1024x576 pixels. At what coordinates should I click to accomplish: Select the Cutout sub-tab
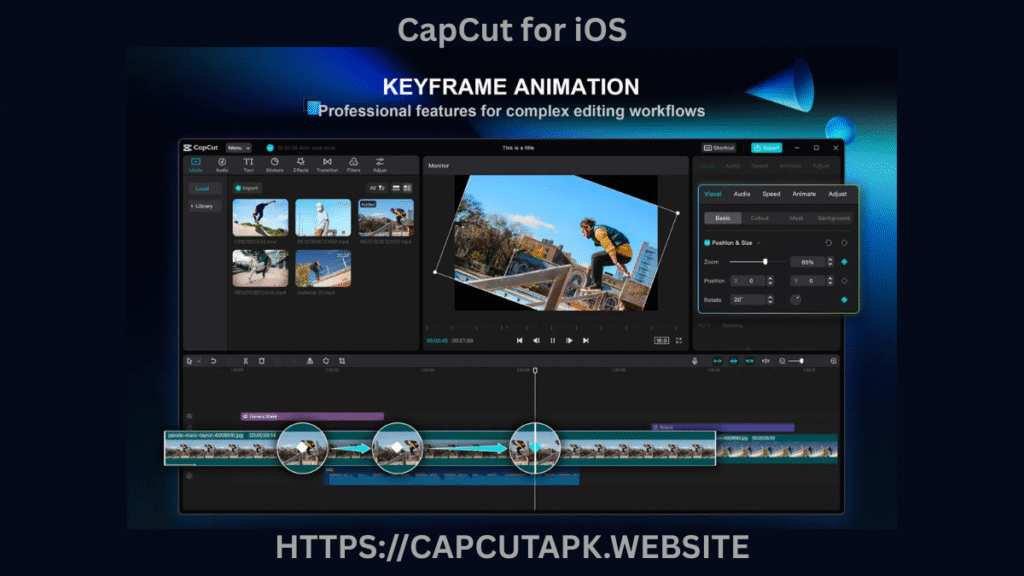tap(759, 217)
